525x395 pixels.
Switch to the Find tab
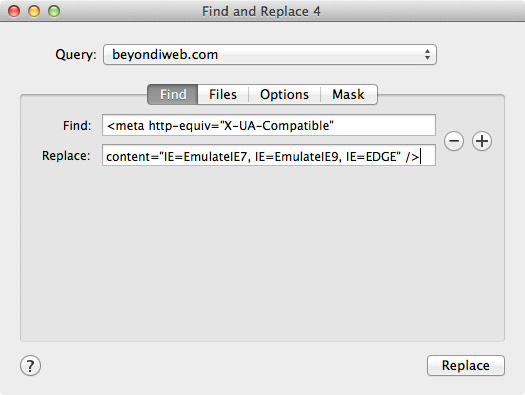coord(173,94)
